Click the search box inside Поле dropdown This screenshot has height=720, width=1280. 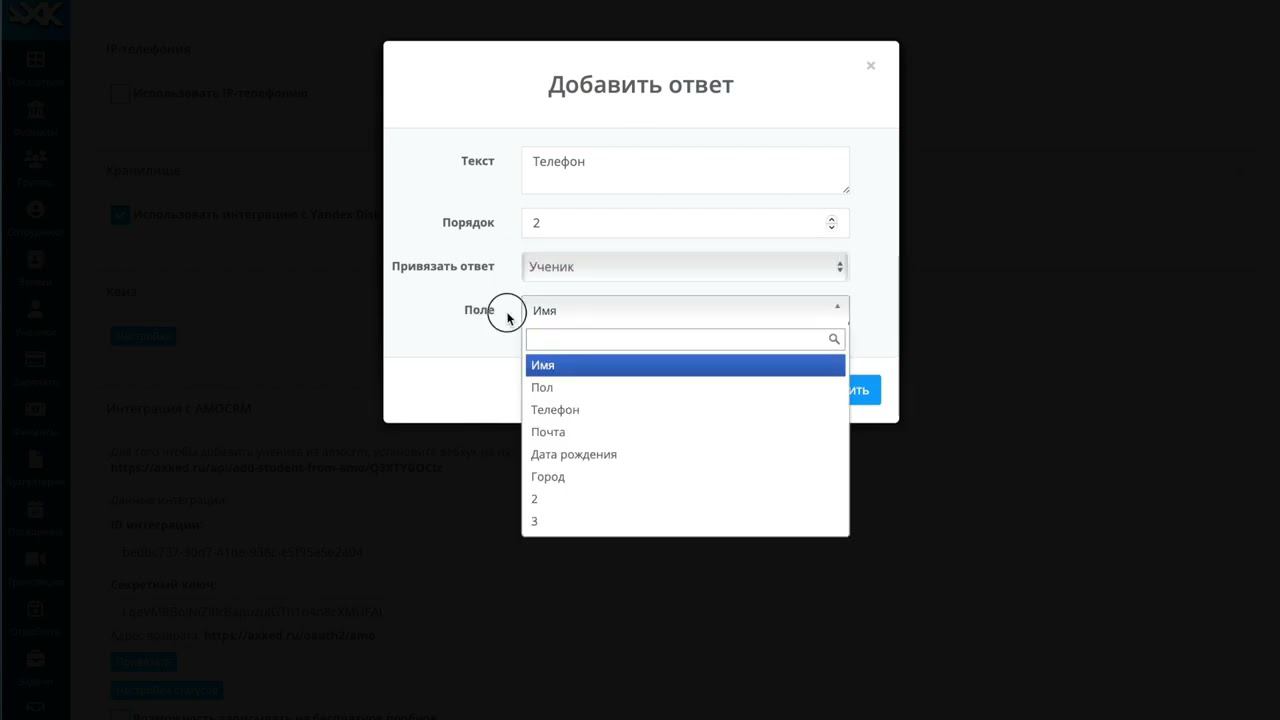pos(685,339)
